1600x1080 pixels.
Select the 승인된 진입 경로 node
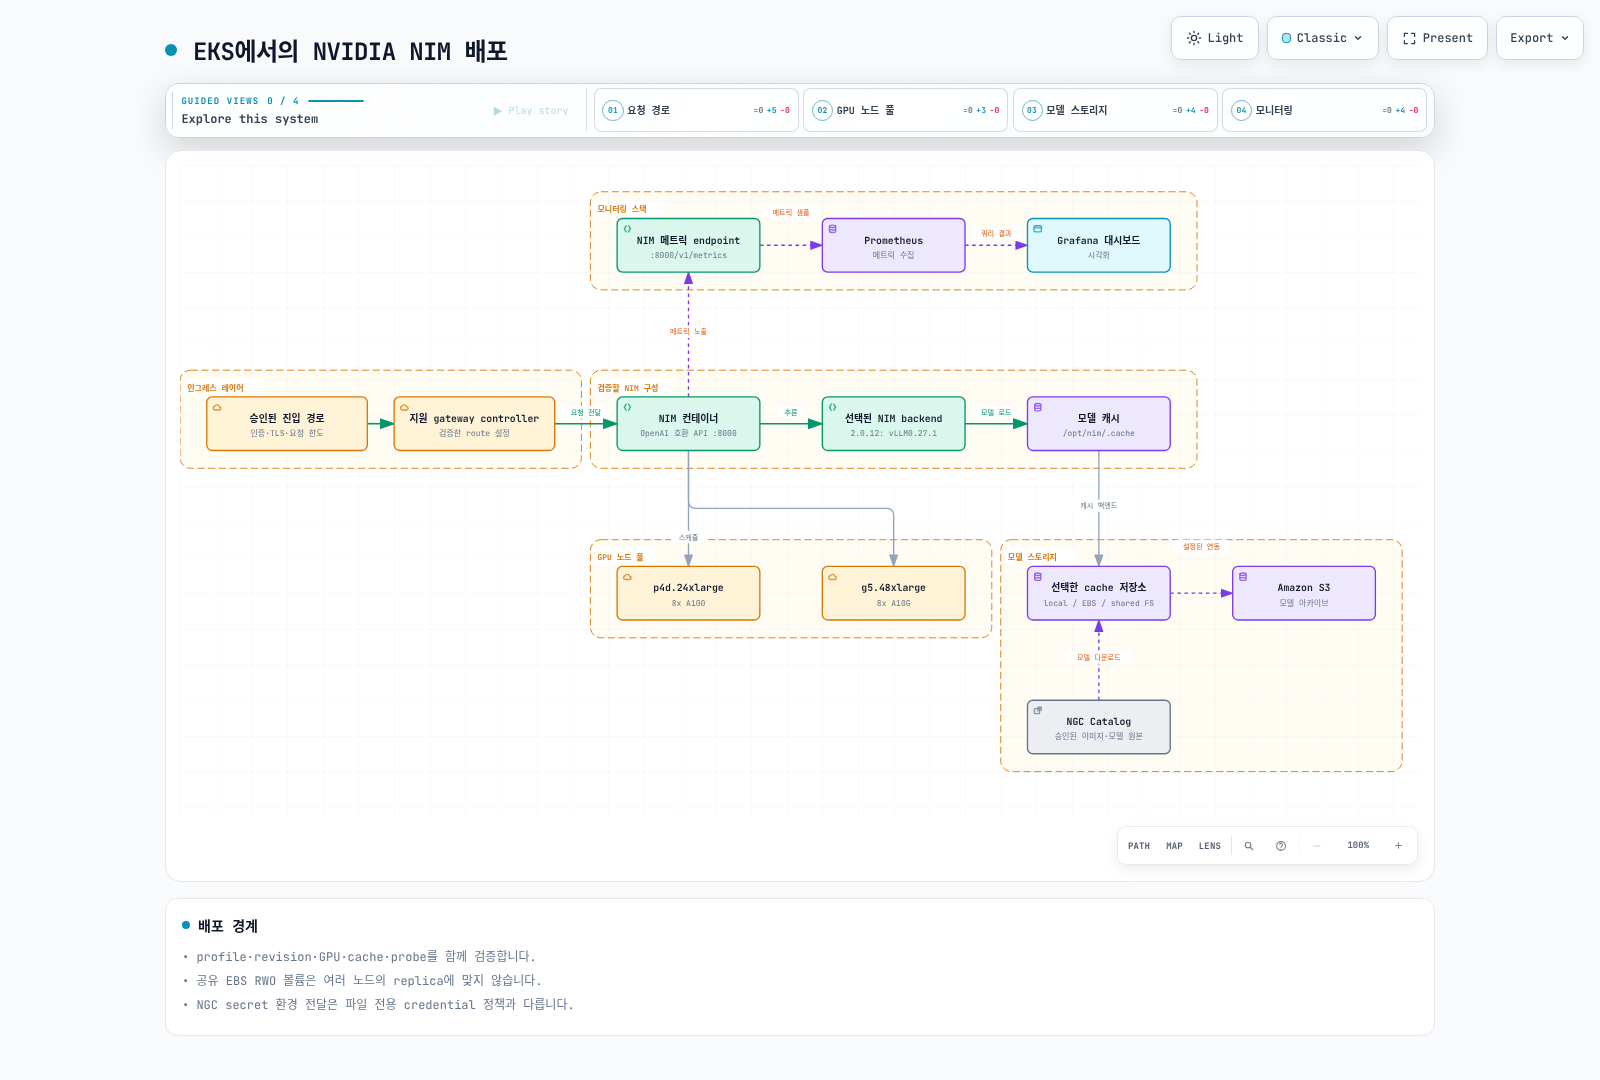point(287,424)
